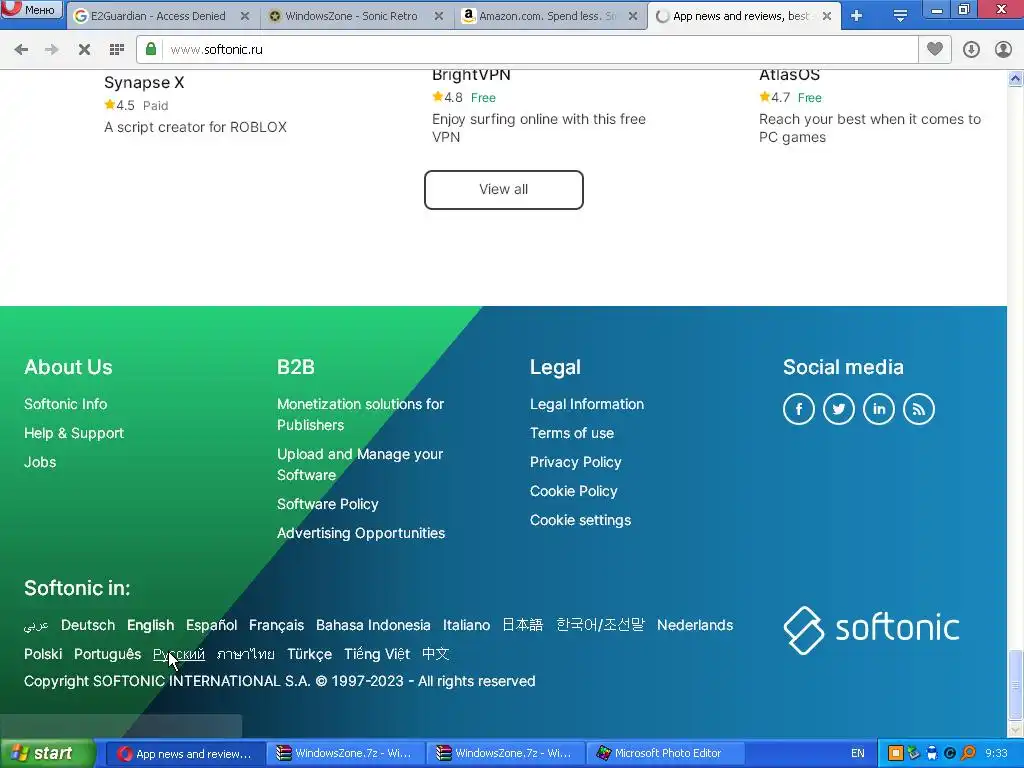Image resolution: width=1024 pixels, height=768 pixels.
Task: Select Polski language
Action: (43, 654)
